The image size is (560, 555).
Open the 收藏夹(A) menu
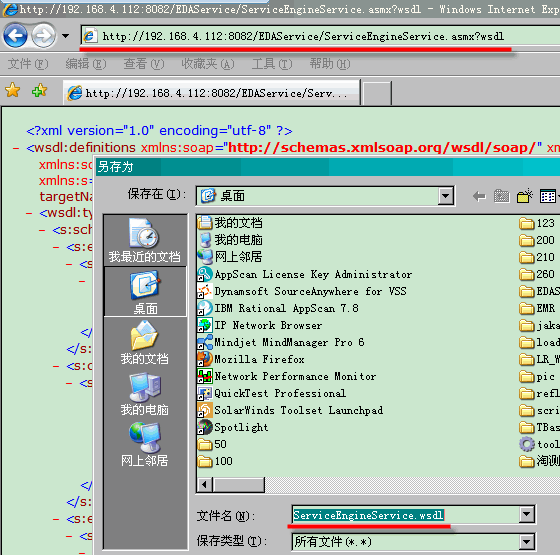pos(208,64)
